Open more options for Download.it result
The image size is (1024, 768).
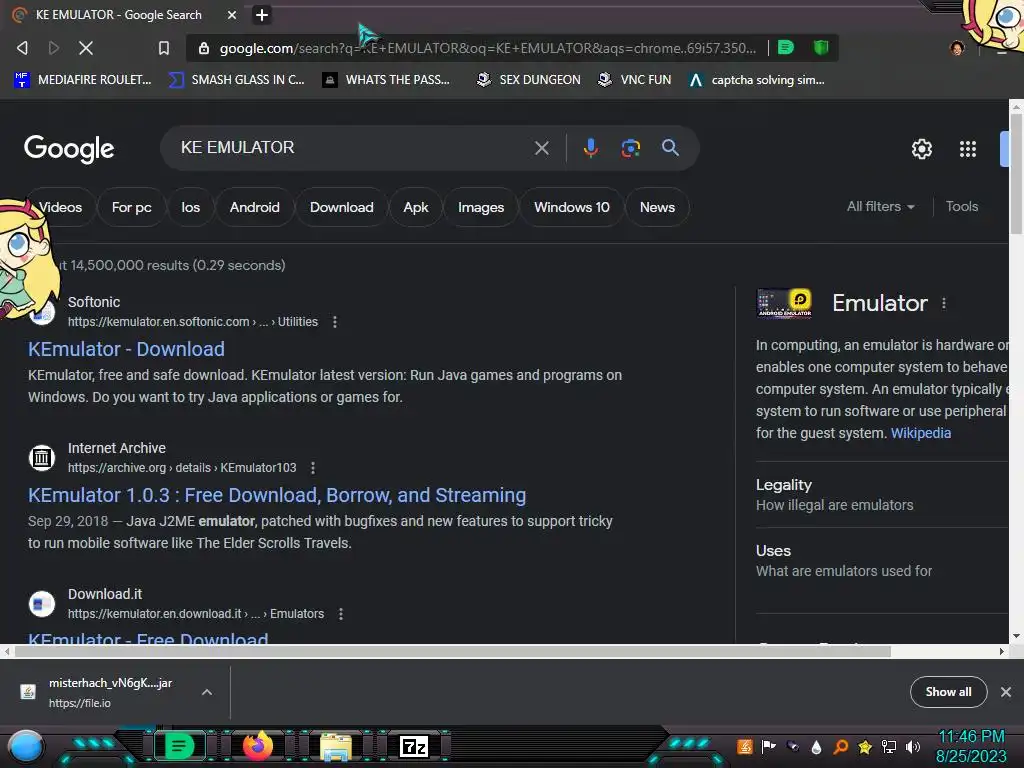point(341,614)
